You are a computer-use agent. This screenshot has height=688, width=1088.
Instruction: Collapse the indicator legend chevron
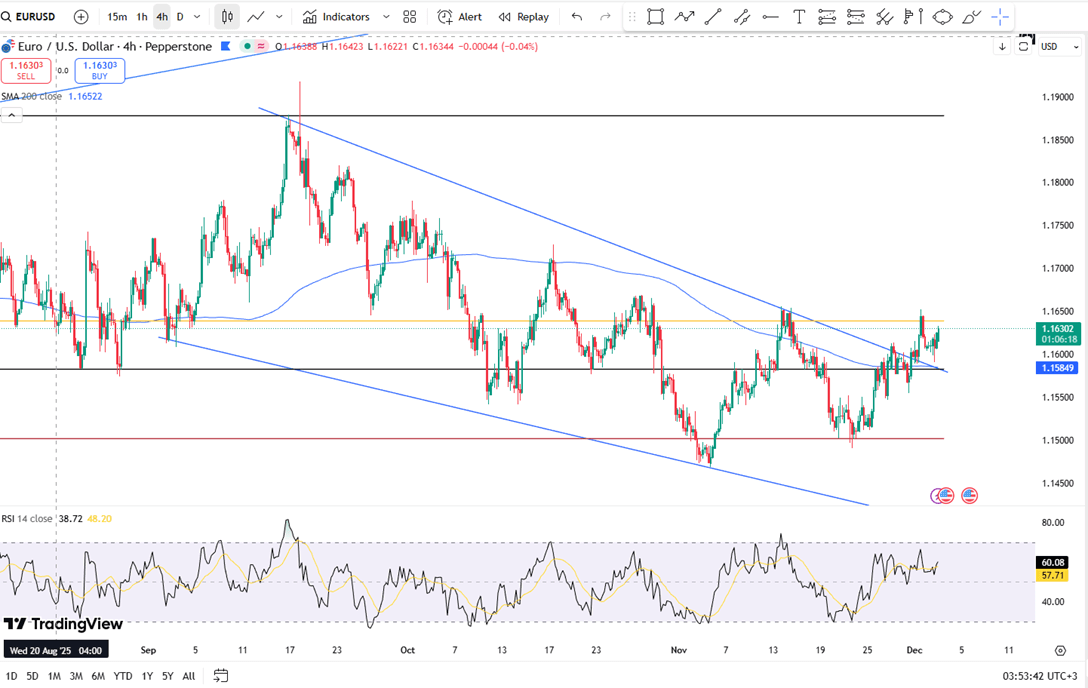click(x=11, y=115)
